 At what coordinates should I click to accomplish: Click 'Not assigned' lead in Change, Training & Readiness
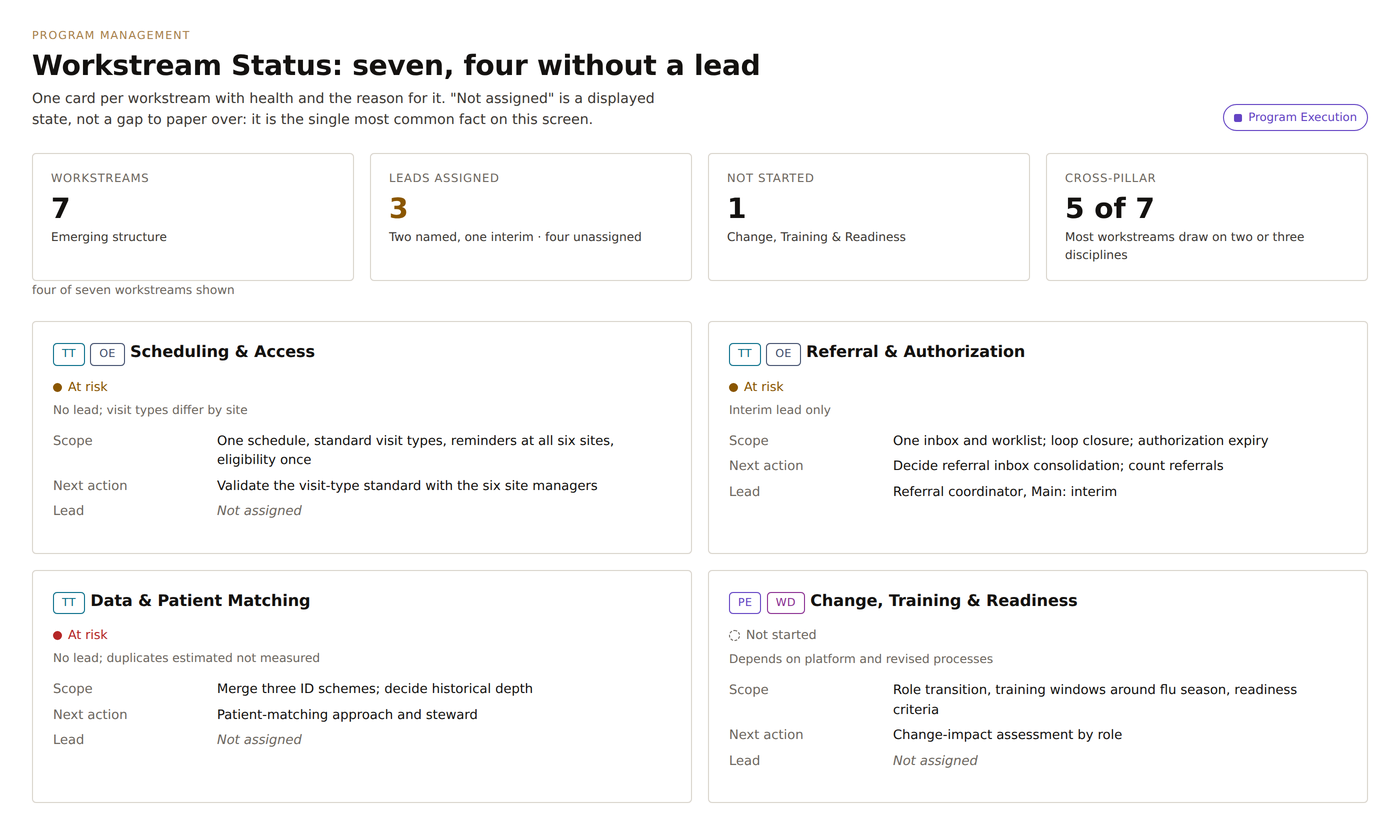pos(935,761)
